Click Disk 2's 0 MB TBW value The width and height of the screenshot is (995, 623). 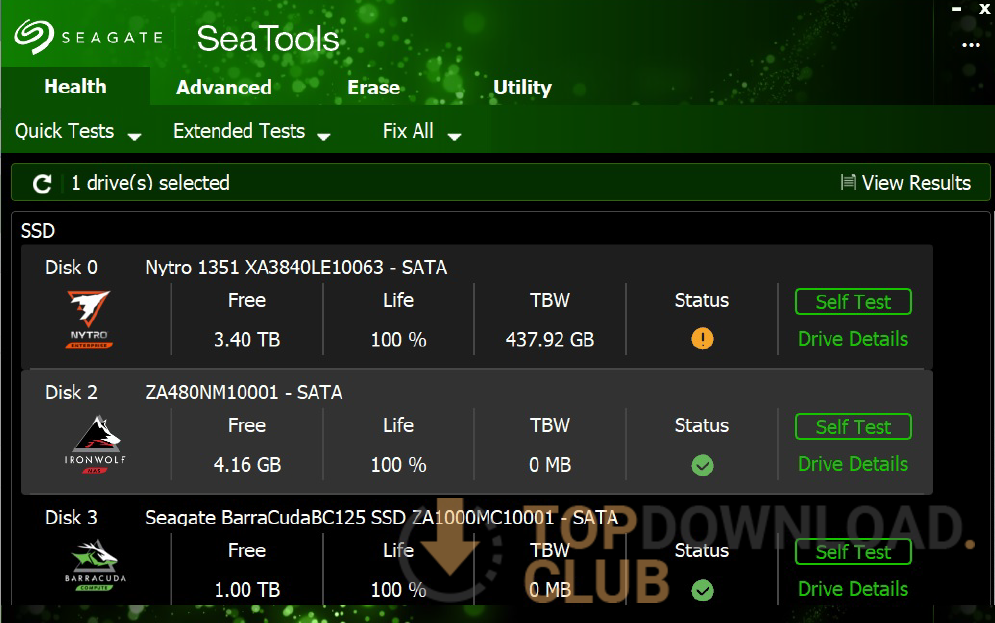[x=550, y=464]
